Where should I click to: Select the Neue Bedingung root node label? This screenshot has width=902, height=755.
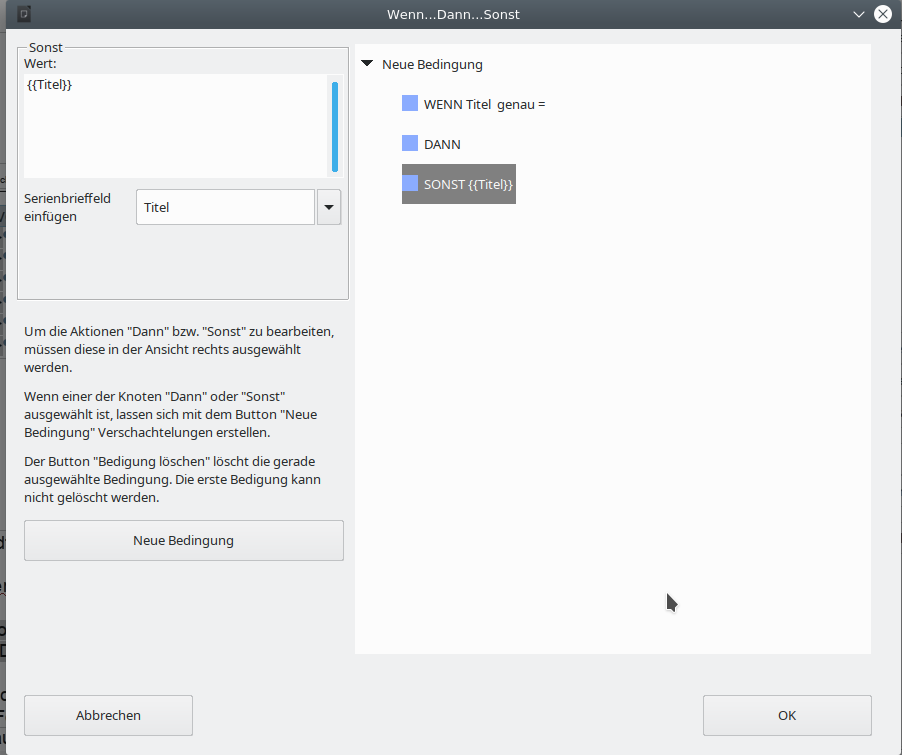click(432, 65)
